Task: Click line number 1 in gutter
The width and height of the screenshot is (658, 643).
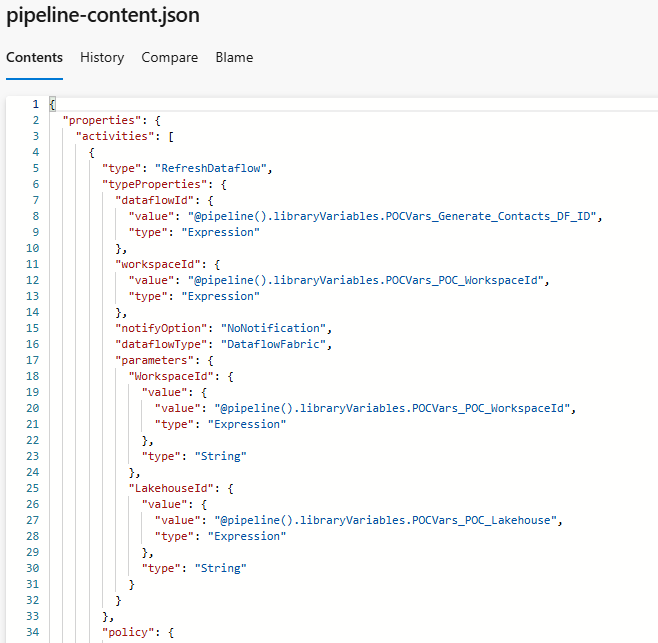Action: tap(36, 104)
